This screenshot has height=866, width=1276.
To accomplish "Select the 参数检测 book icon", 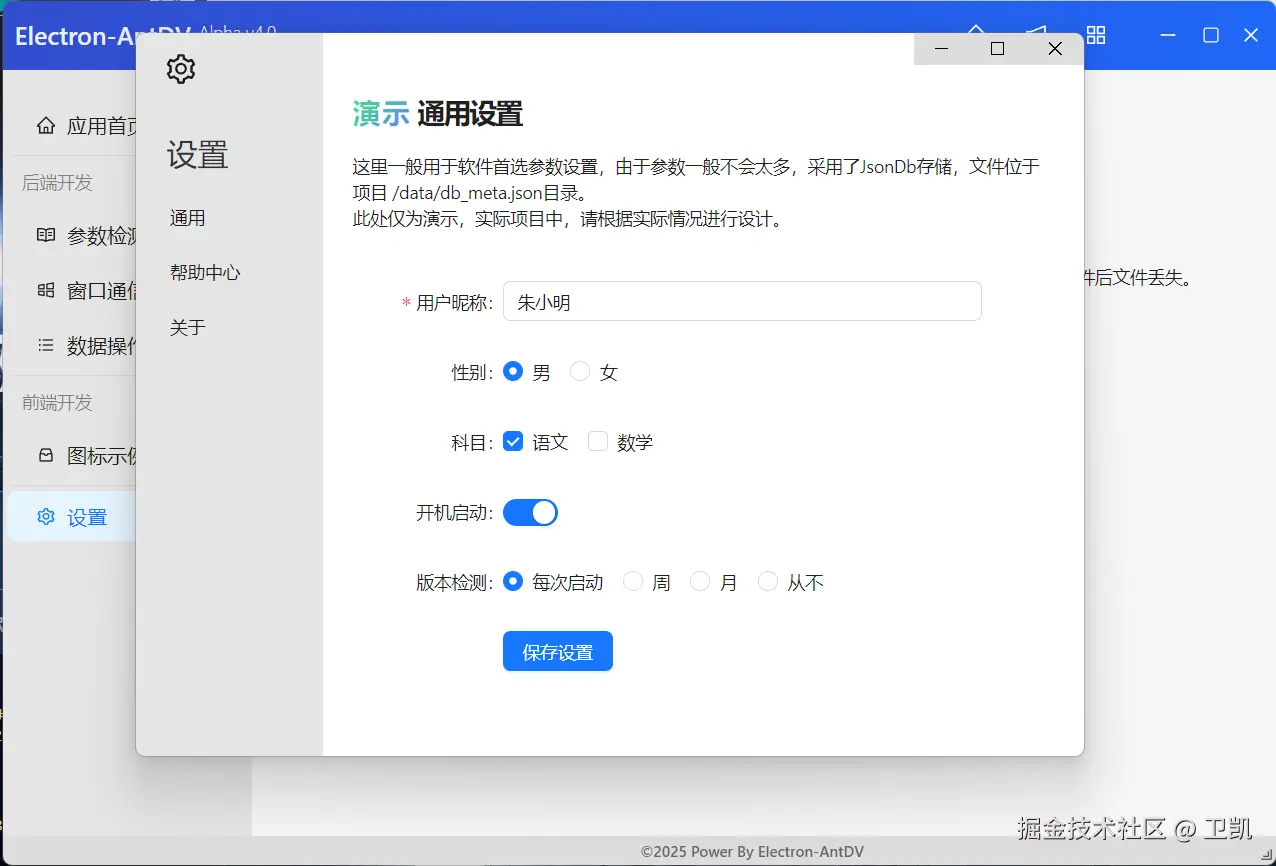I will tap(45, 235).
